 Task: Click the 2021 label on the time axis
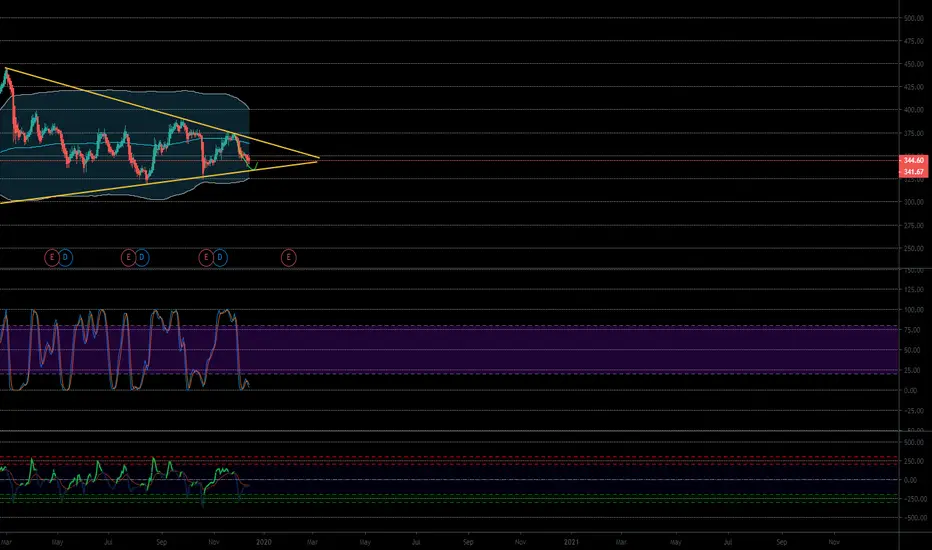click(x=571, y=542)
